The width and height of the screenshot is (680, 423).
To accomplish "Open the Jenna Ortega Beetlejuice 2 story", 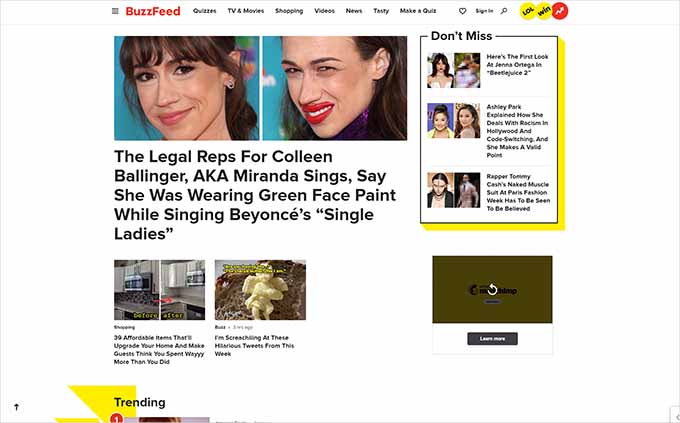I will [517, 65].
